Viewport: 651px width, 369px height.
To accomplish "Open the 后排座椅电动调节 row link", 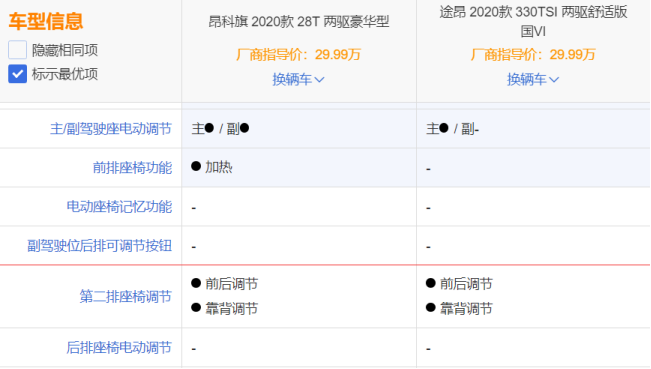I will pyautogui.click(x=119, y=348).
